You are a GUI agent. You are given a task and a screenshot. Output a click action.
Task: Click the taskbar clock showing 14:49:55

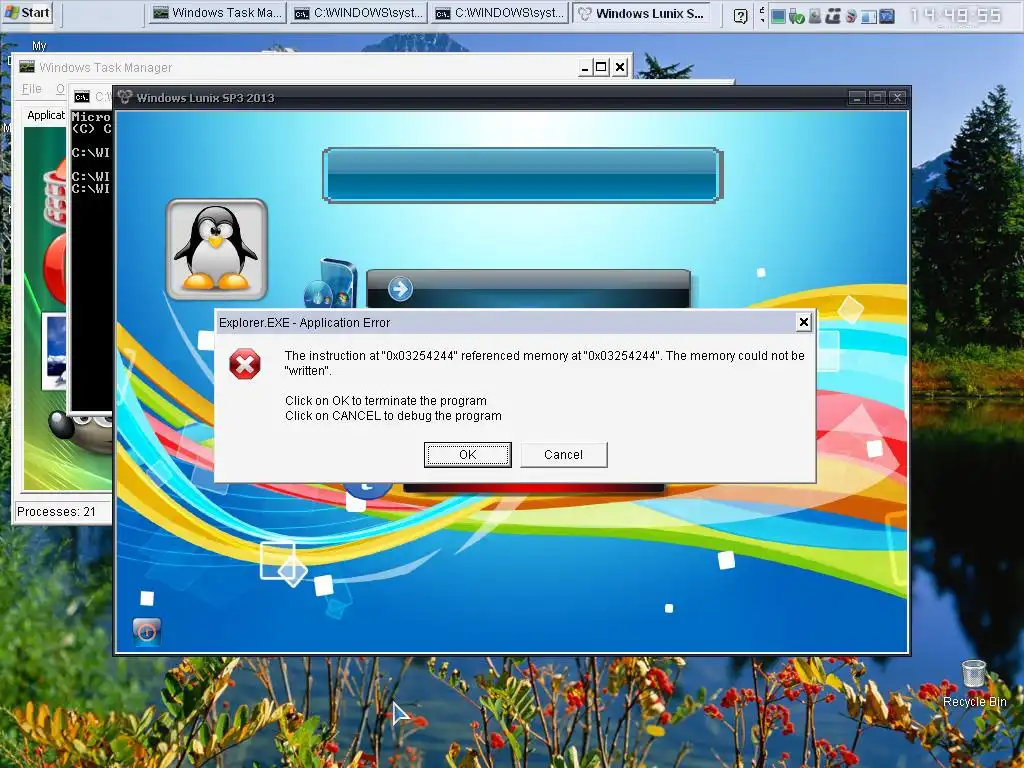click(955, 15)
